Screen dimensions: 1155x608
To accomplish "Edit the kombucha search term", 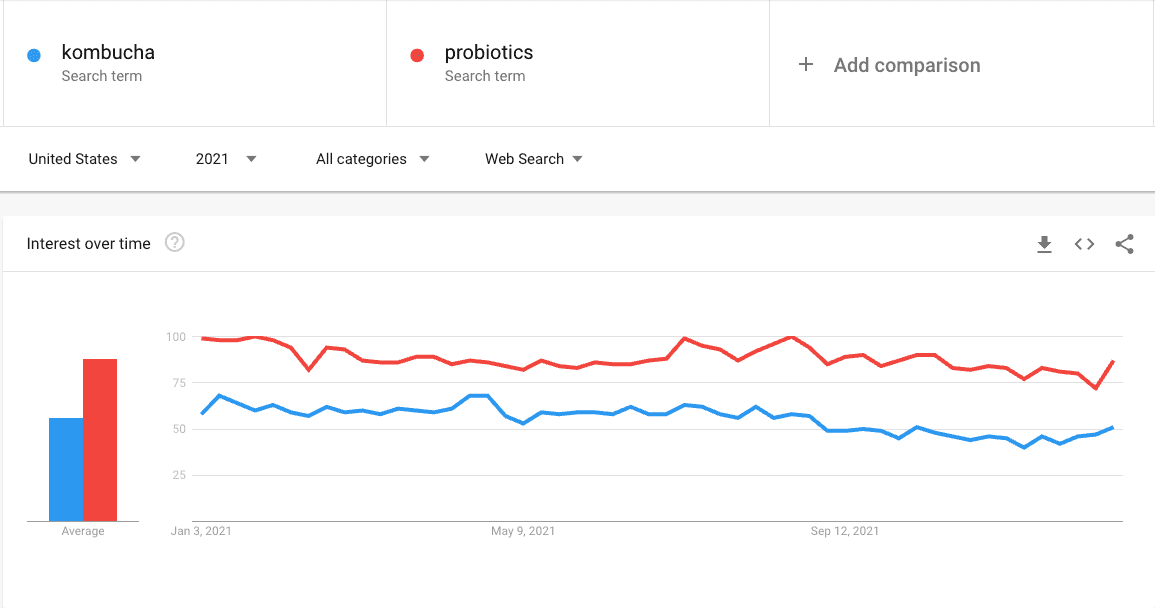I will coord(108,53).
